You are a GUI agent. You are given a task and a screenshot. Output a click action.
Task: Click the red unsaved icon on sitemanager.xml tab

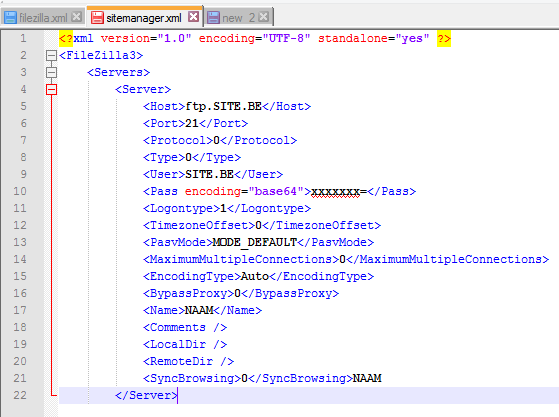pyautogui.click(x=97, y=17)
